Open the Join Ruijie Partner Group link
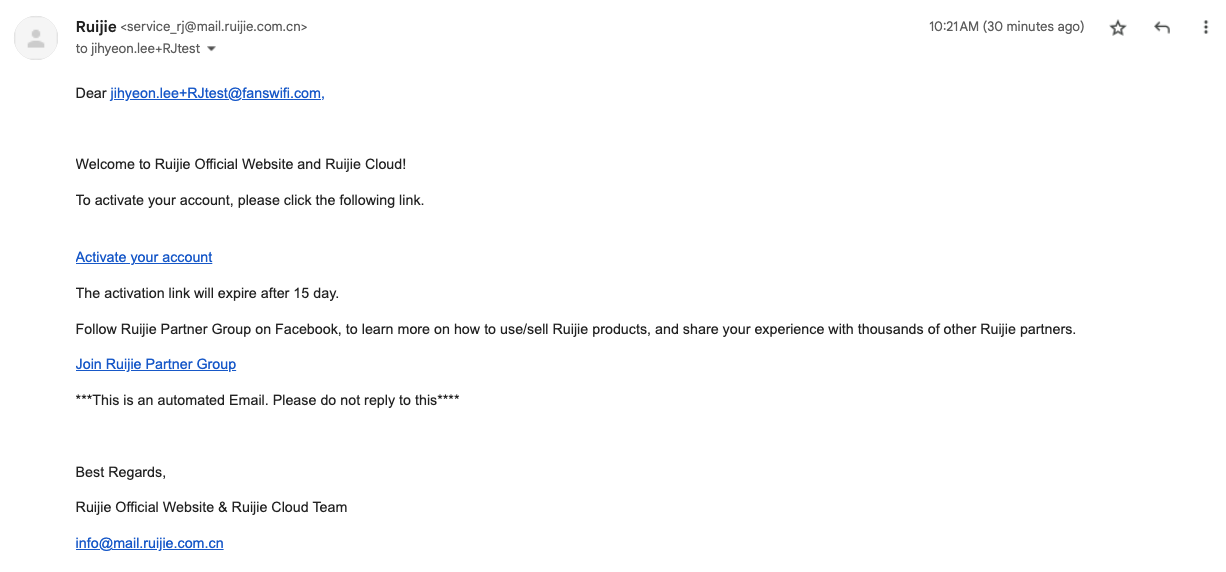1226x572 pixels. click(156, 364)
